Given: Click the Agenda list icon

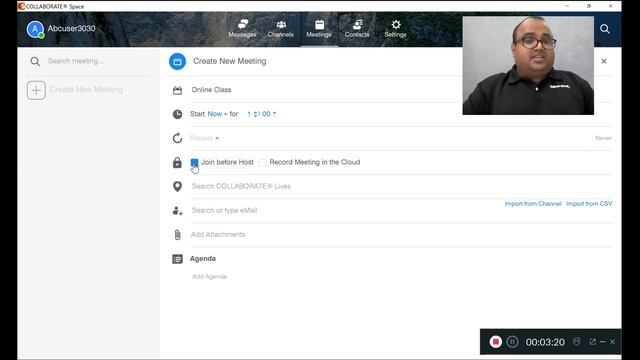Looking at the screenshot, I should (x=177, y=259).
